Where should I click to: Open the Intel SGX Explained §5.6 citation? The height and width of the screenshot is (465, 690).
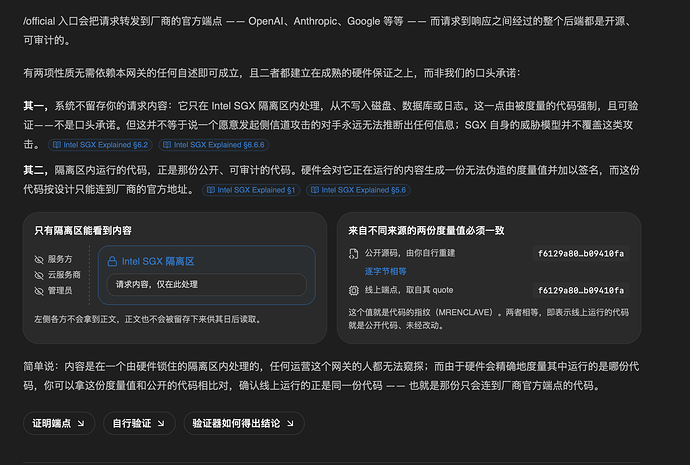358,190
